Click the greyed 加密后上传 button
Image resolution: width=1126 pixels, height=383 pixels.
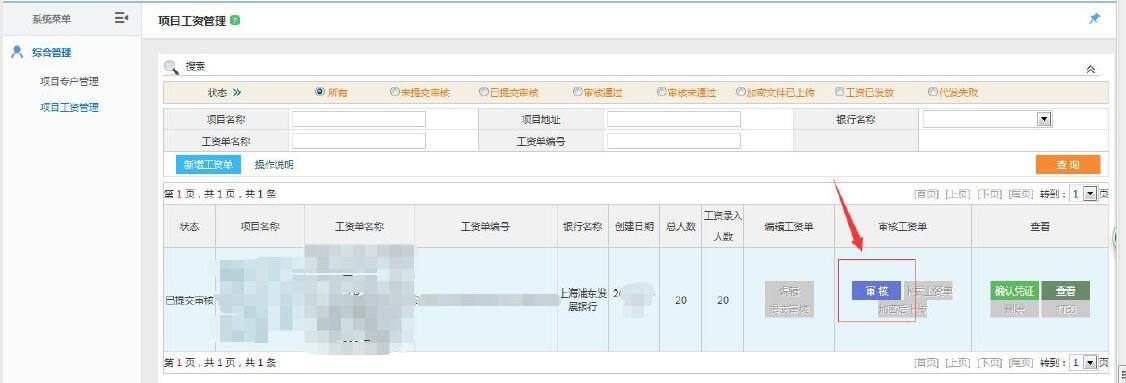pos(903,310)
